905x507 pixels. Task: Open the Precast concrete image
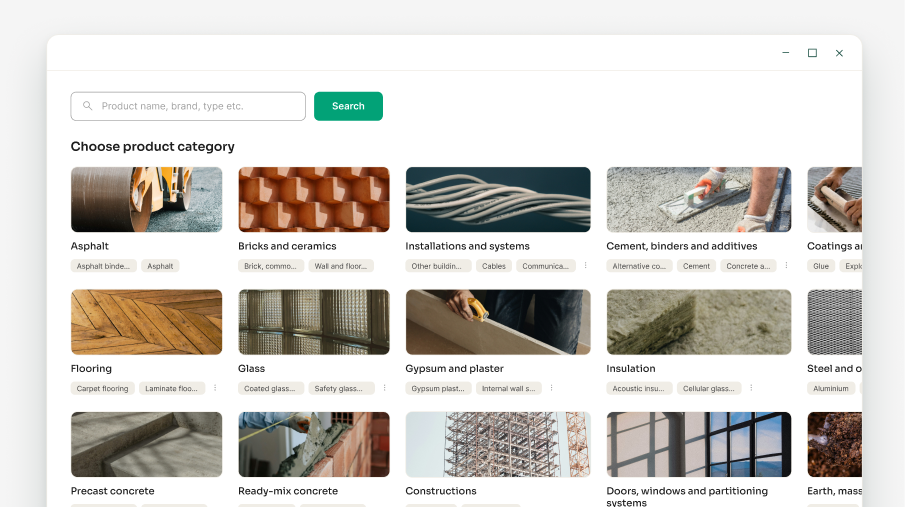click(147, 445)
